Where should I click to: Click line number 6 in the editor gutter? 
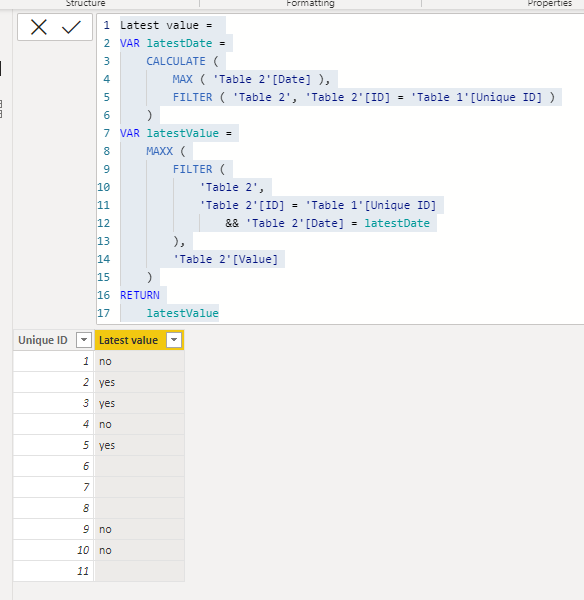(x=106, y=115)
